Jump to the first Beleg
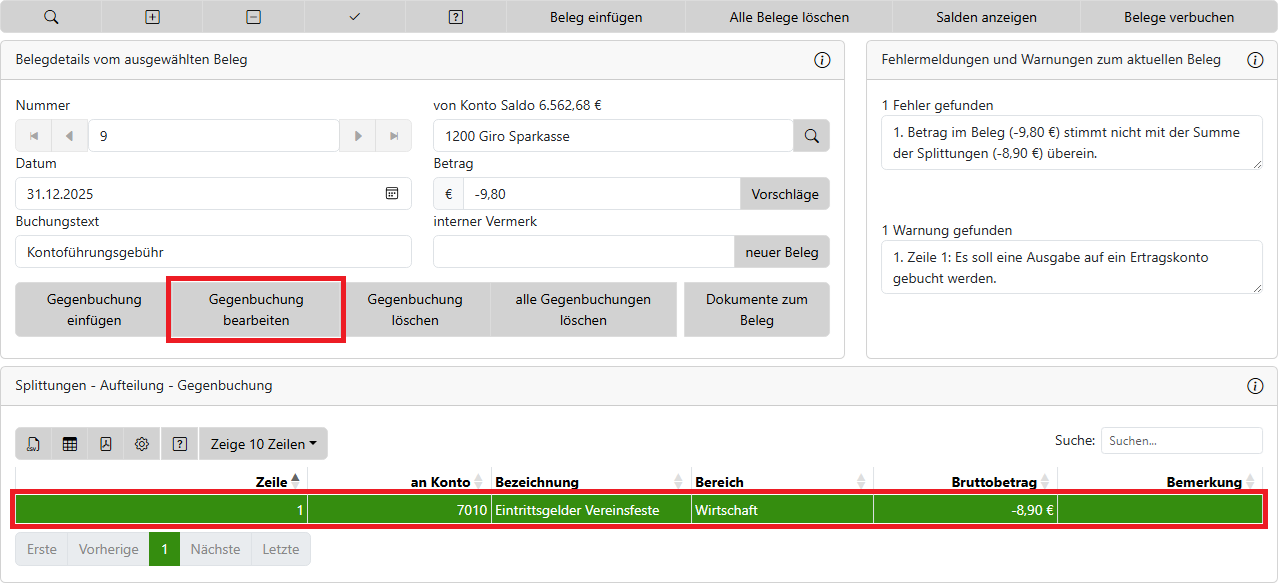Viewport: 1278px width, 583px height. click(34, 136)
